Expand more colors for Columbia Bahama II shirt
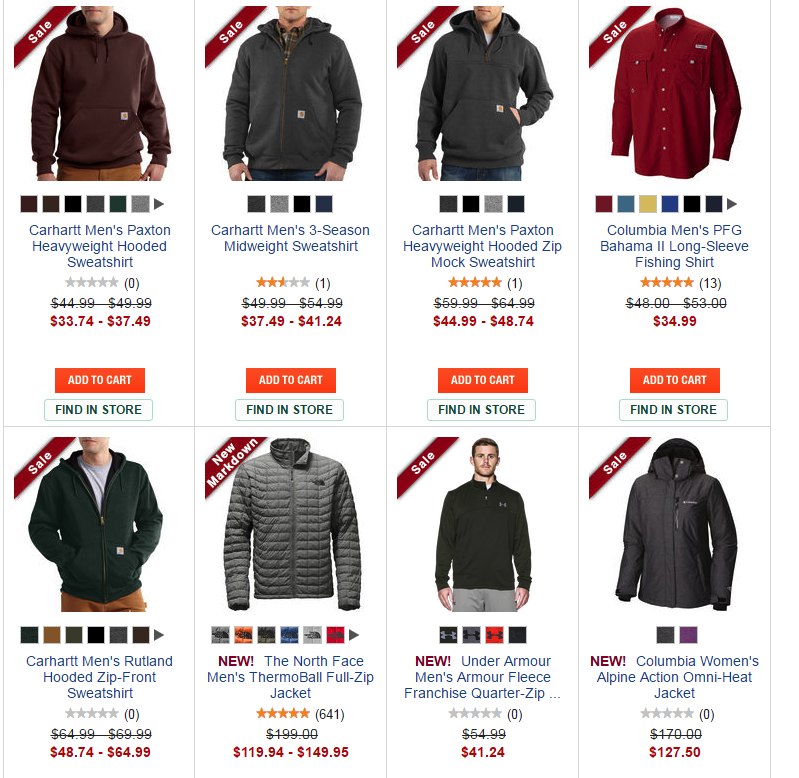The image size is (799, 778). tap(732, 204)
